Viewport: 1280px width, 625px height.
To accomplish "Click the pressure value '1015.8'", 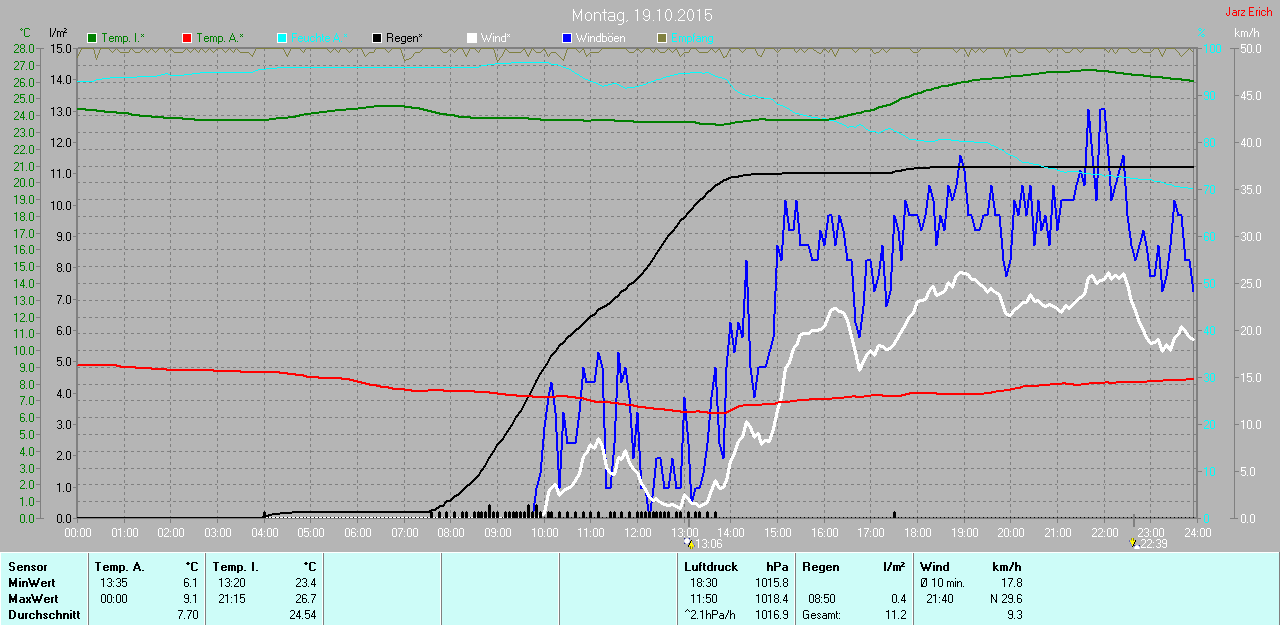I will (x=771, y=583).
